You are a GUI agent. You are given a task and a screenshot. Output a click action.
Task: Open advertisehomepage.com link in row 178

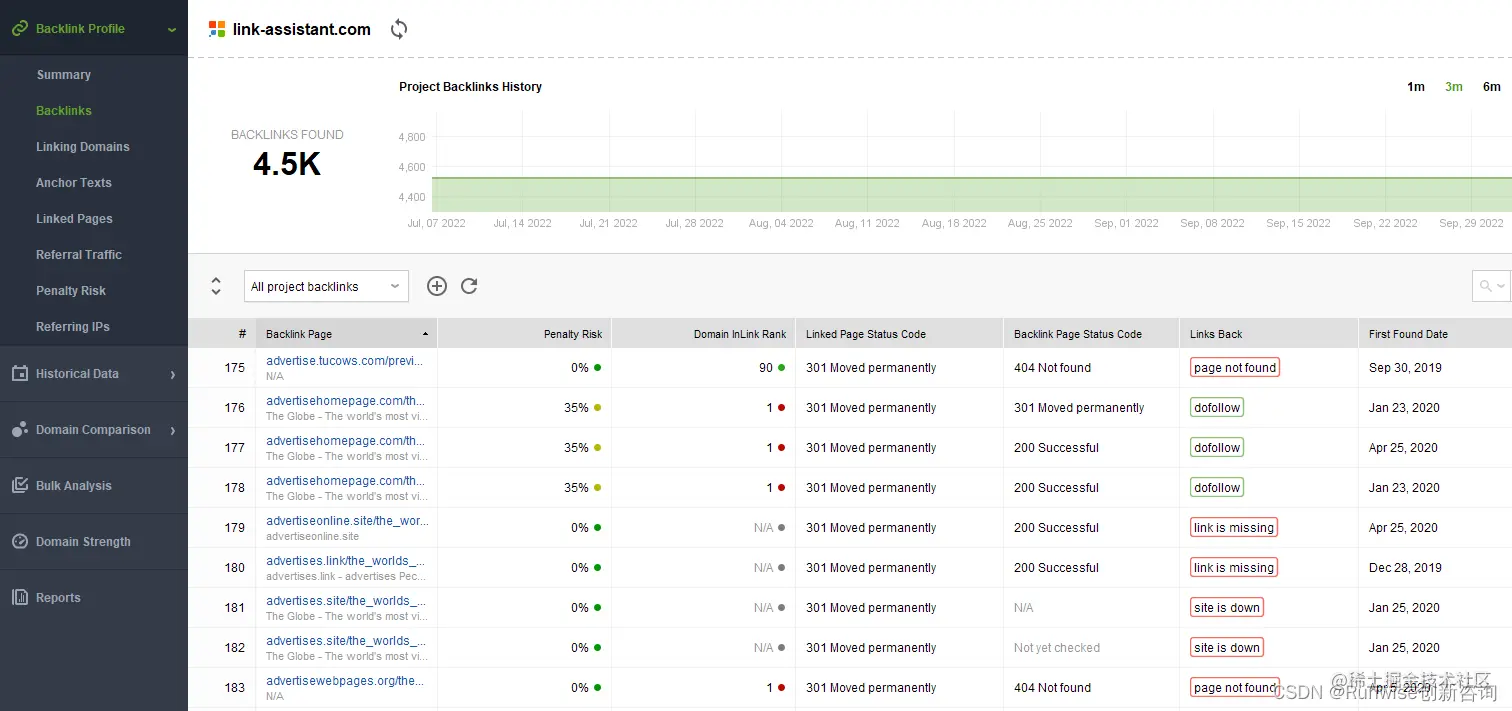(x=345, y=481)
